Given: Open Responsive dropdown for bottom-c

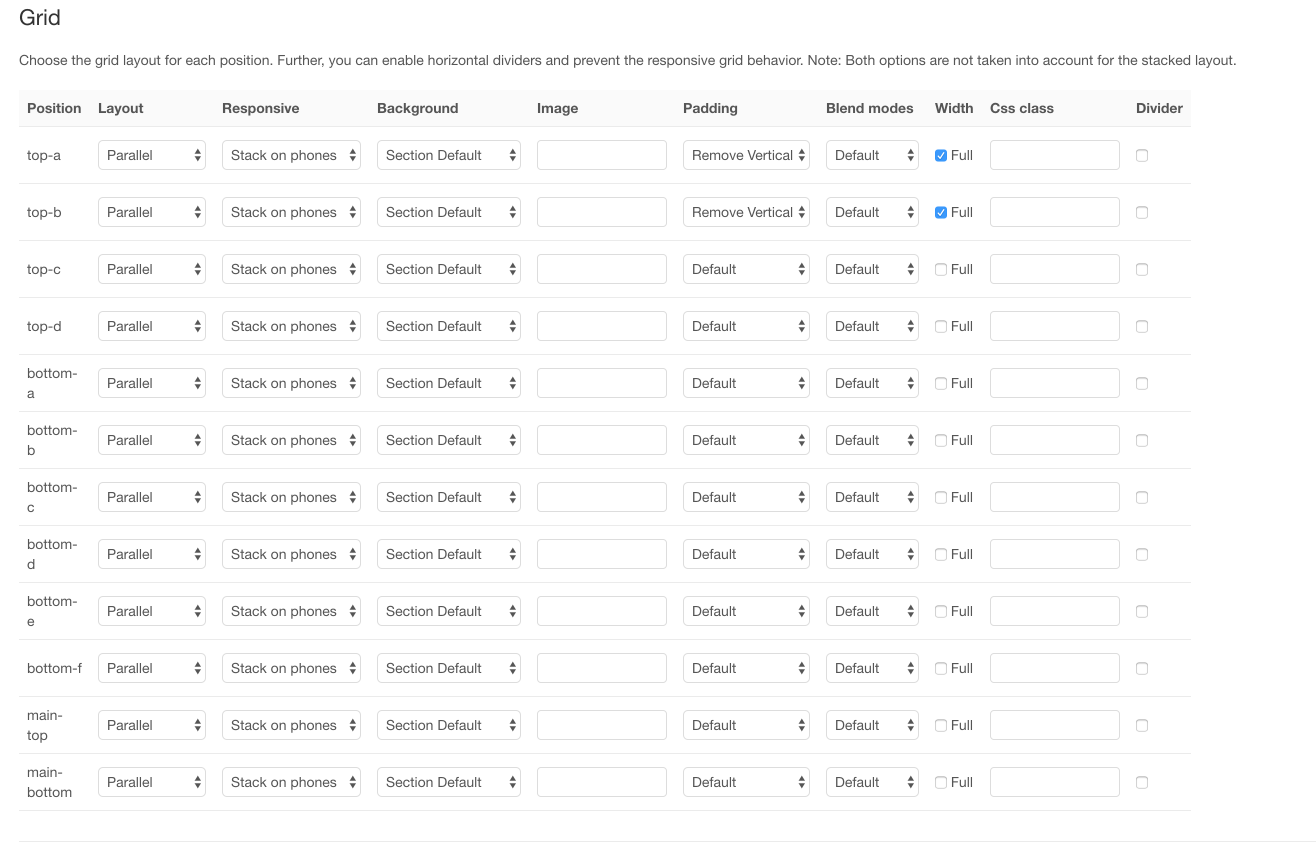Looking at the screenshot, I should [291, 497].
